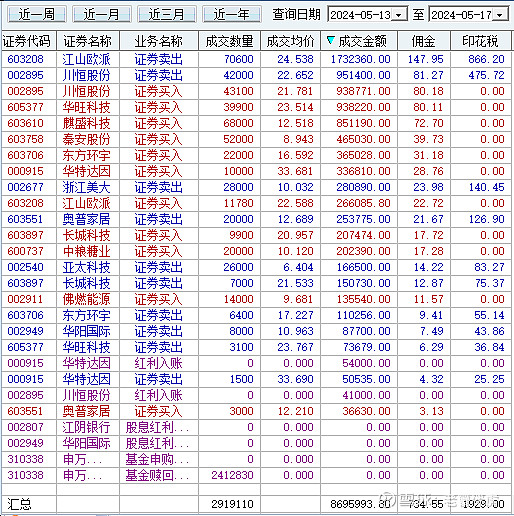Show records for 近一年
This screenshot has height=516, width=514.
pyautogui.click(x=232, y=14)
